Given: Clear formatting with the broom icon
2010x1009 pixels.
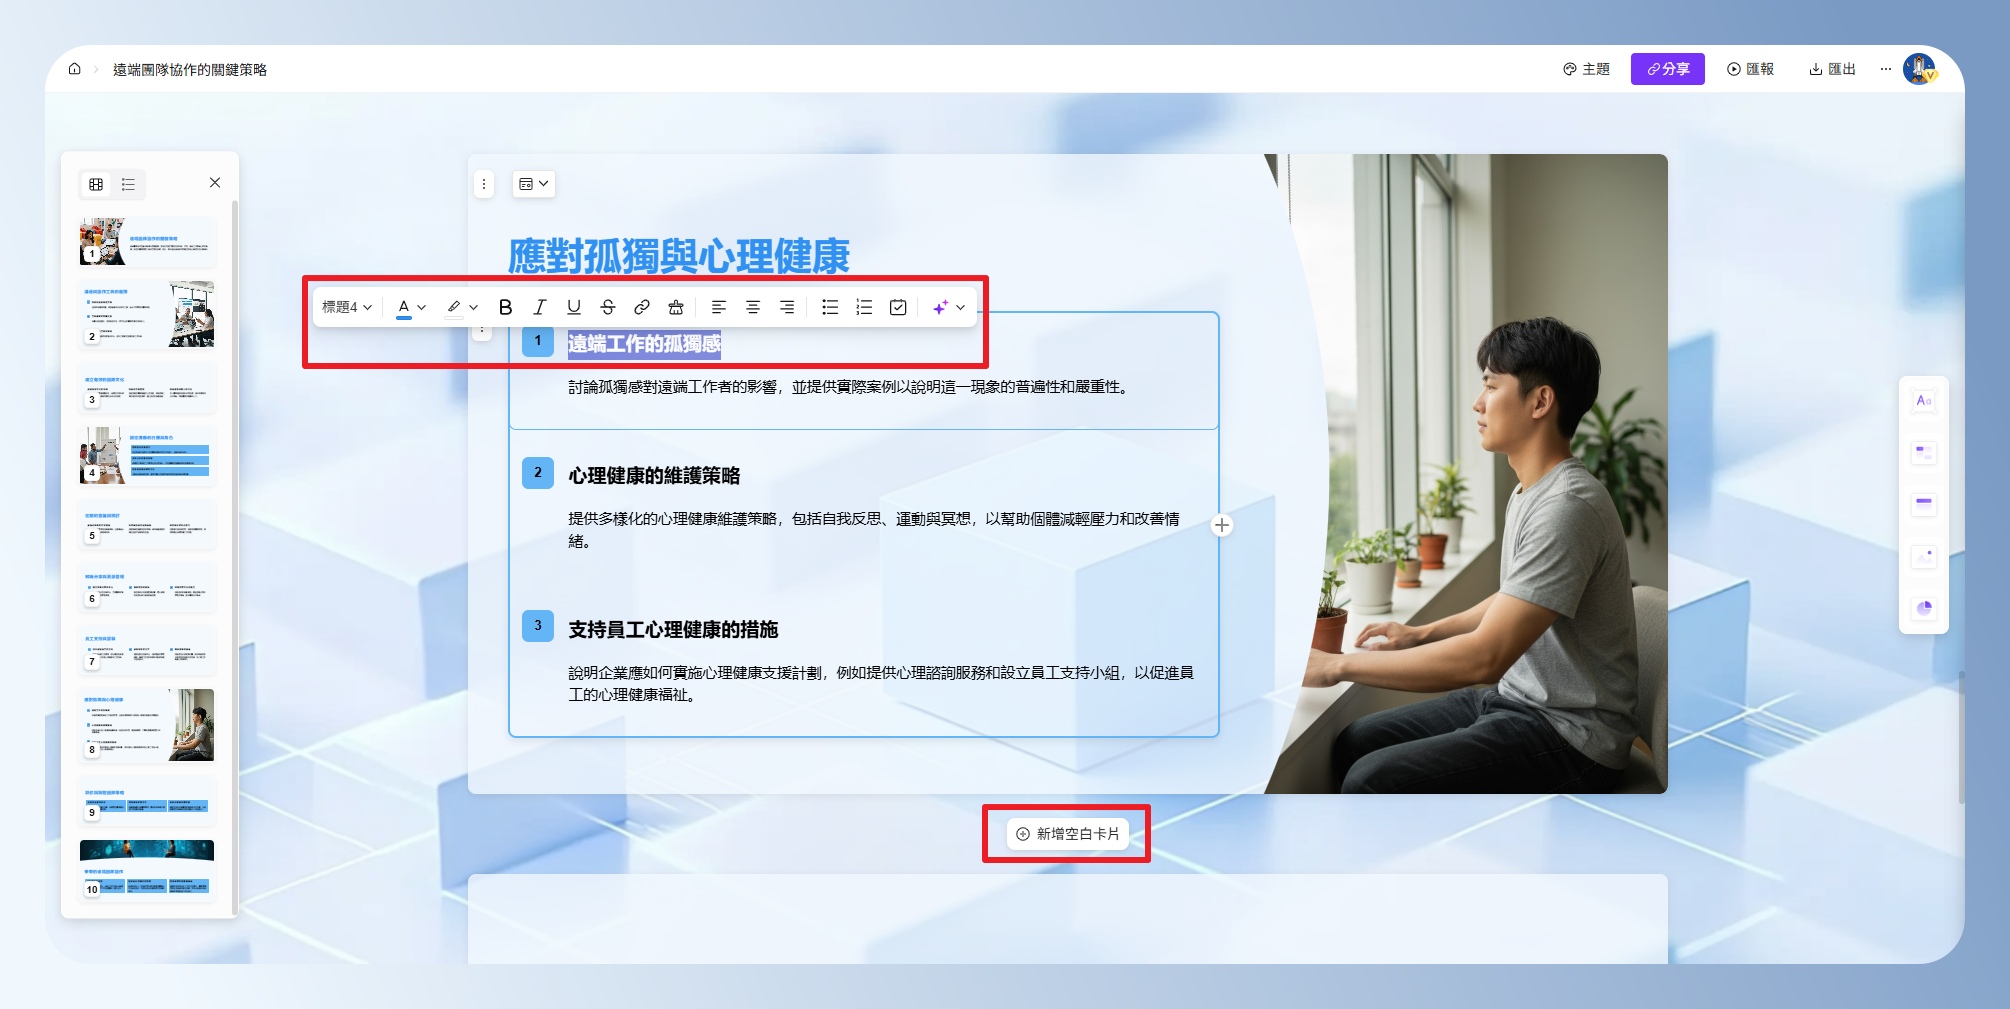Looking at the screenshot, I should (x=676, y=307).
